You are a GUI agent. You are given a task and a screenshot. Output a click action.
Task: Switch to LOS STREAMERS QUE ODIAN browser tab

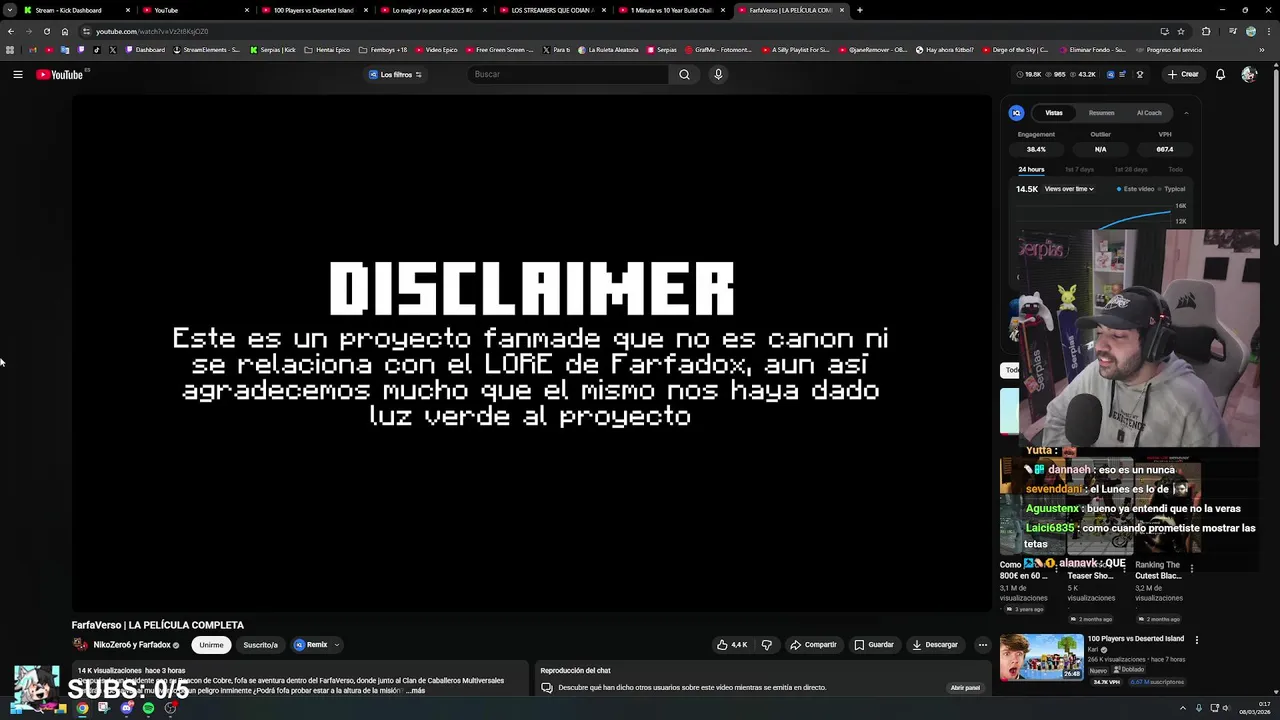click(552, 10)
